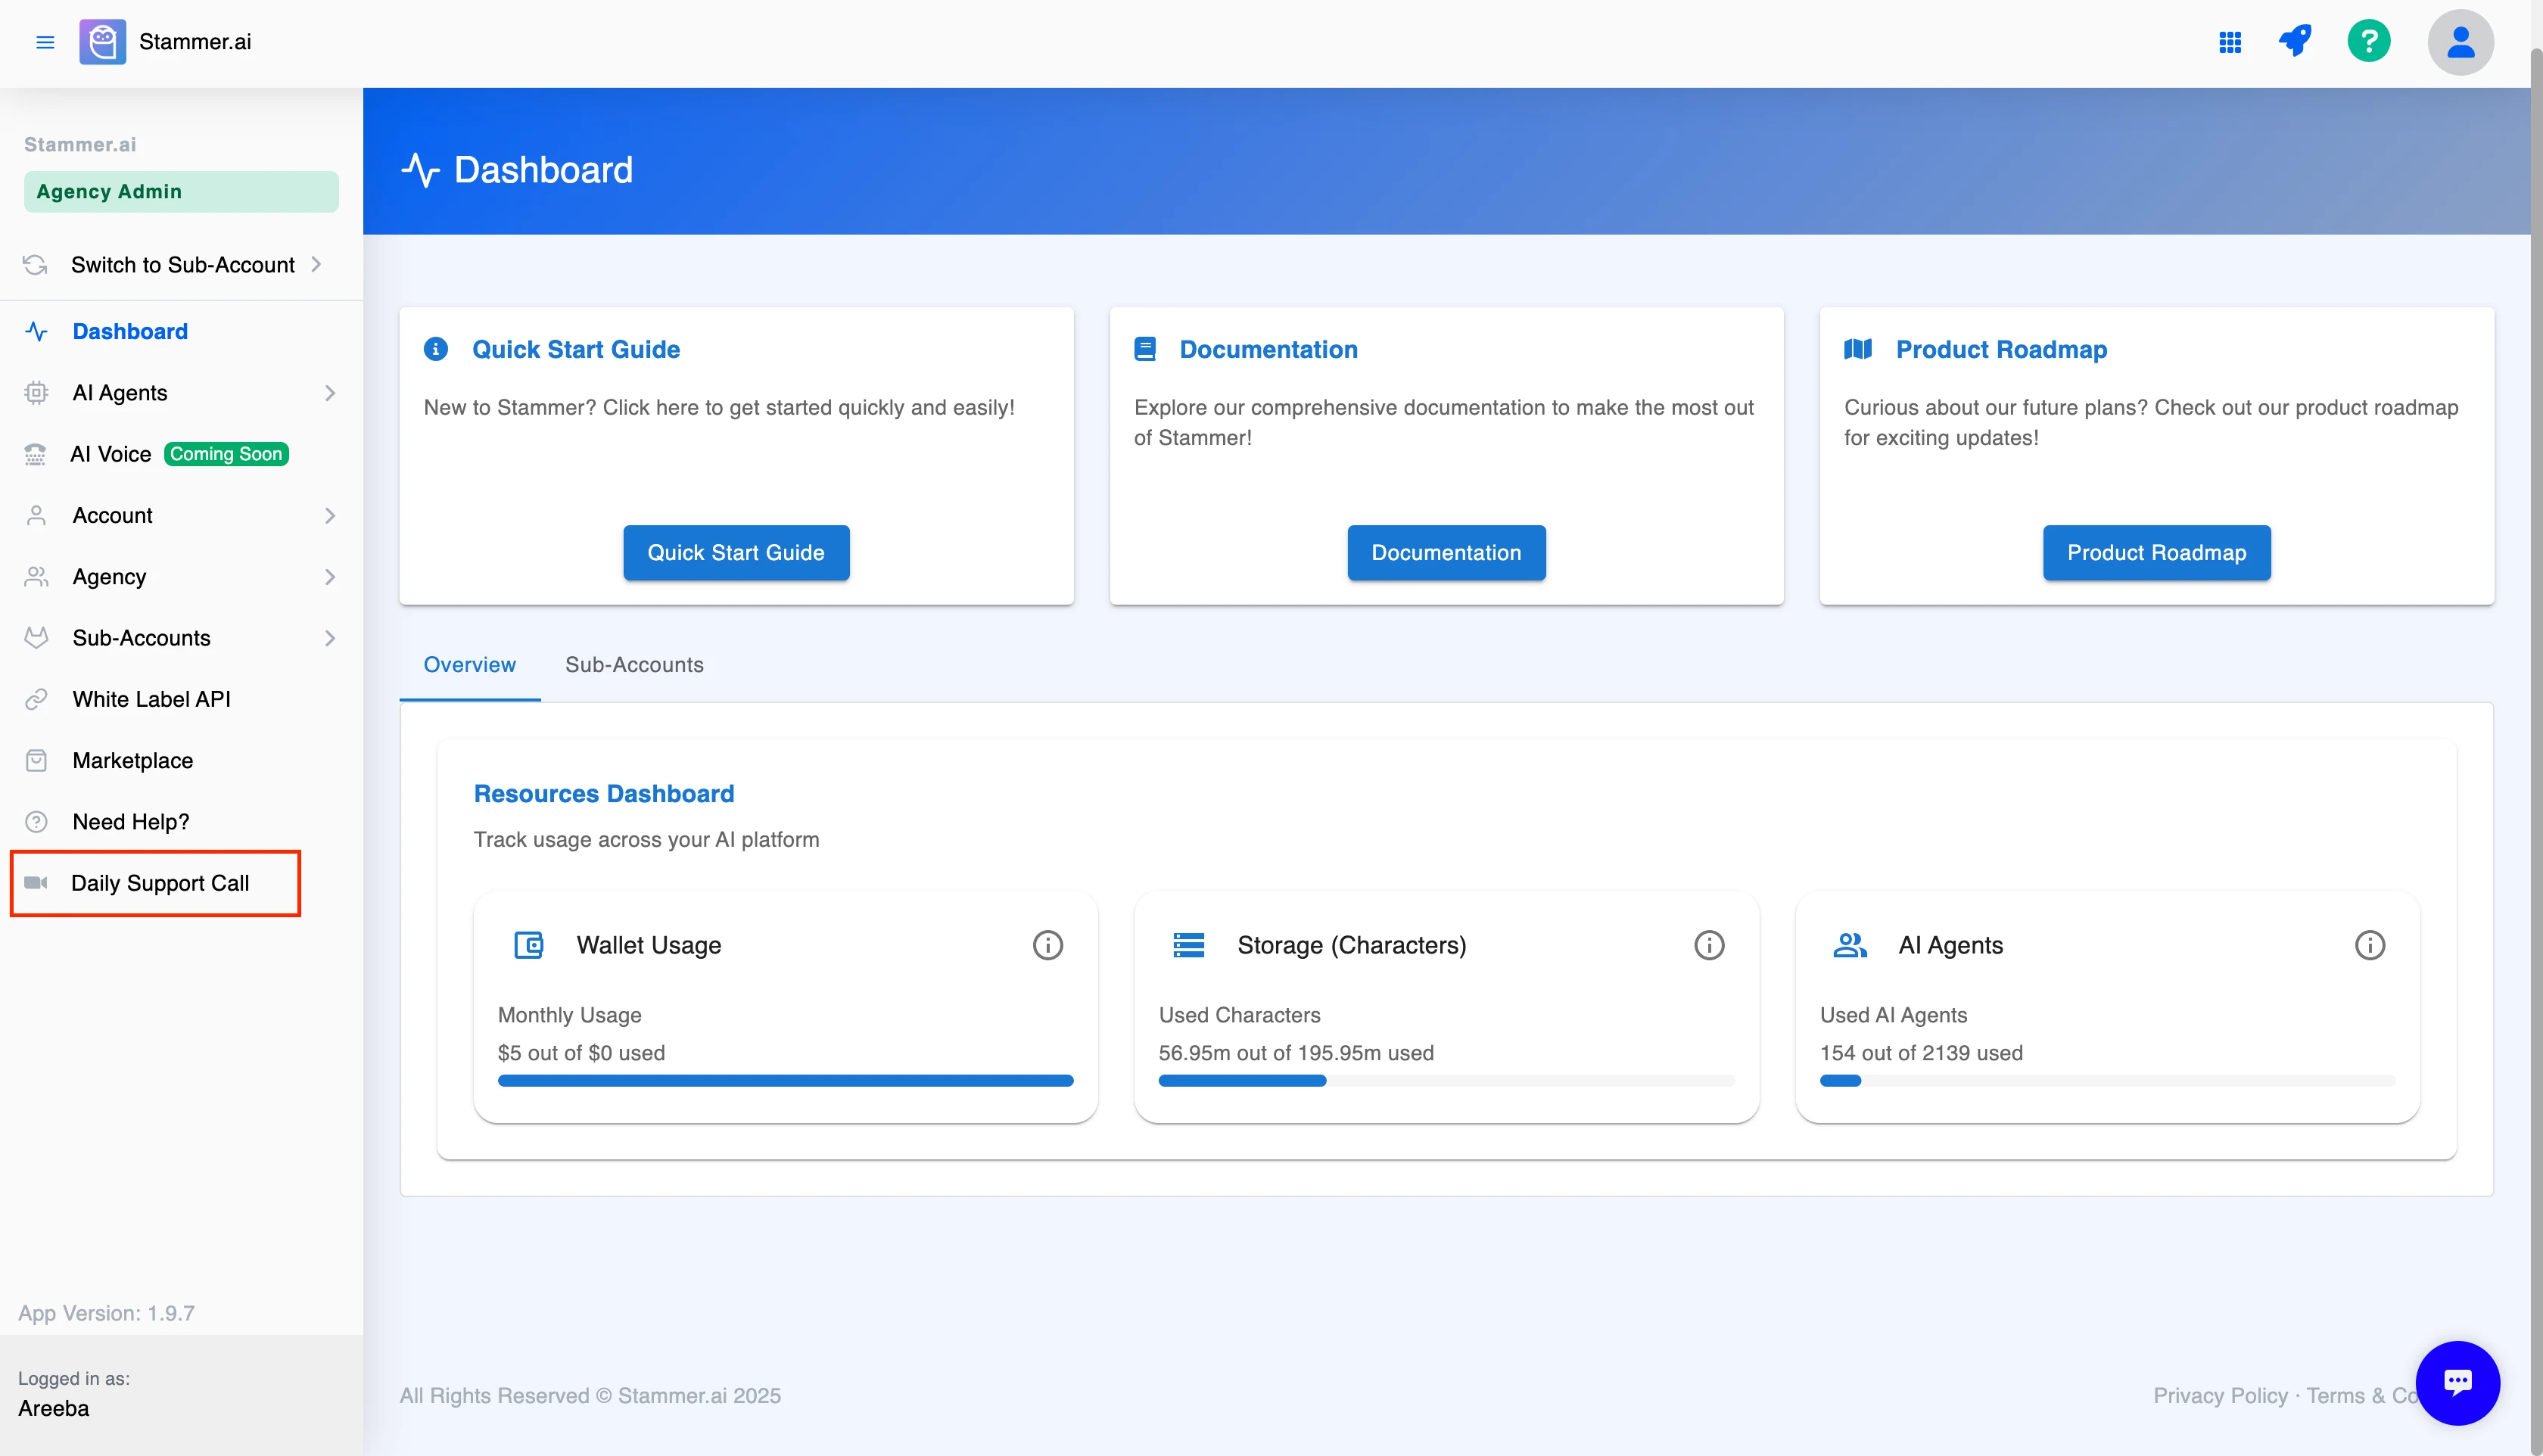
Task: Open Switch to Sub-Account selector
Action: (182, 265)
